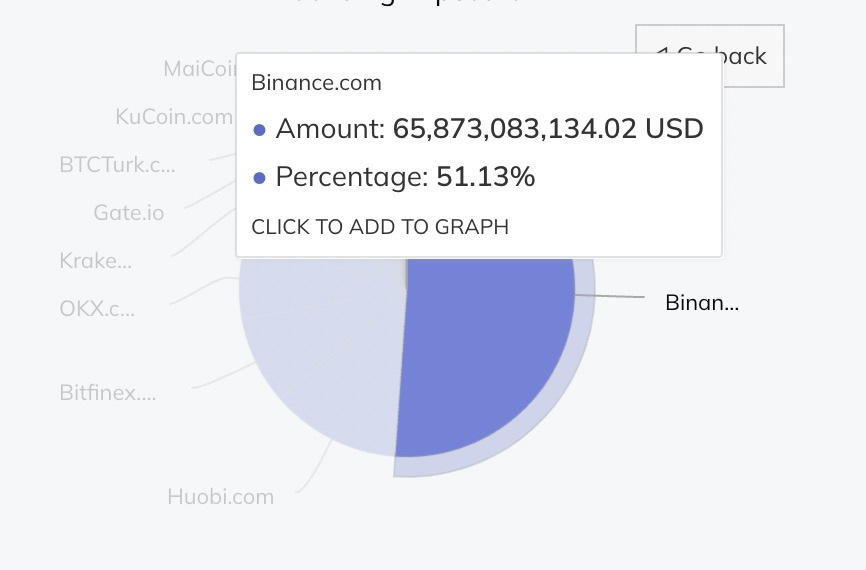Click the 'CLICK TO ADD TO GRAPH' text
Screen dimensions: 866x570
click(x=380, y=227)
